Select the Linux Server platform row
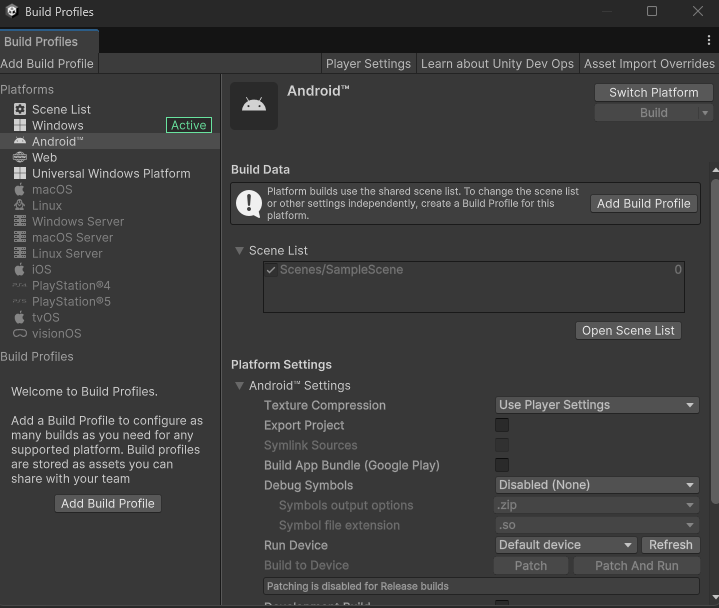The image size is (719, 608). 110,253
